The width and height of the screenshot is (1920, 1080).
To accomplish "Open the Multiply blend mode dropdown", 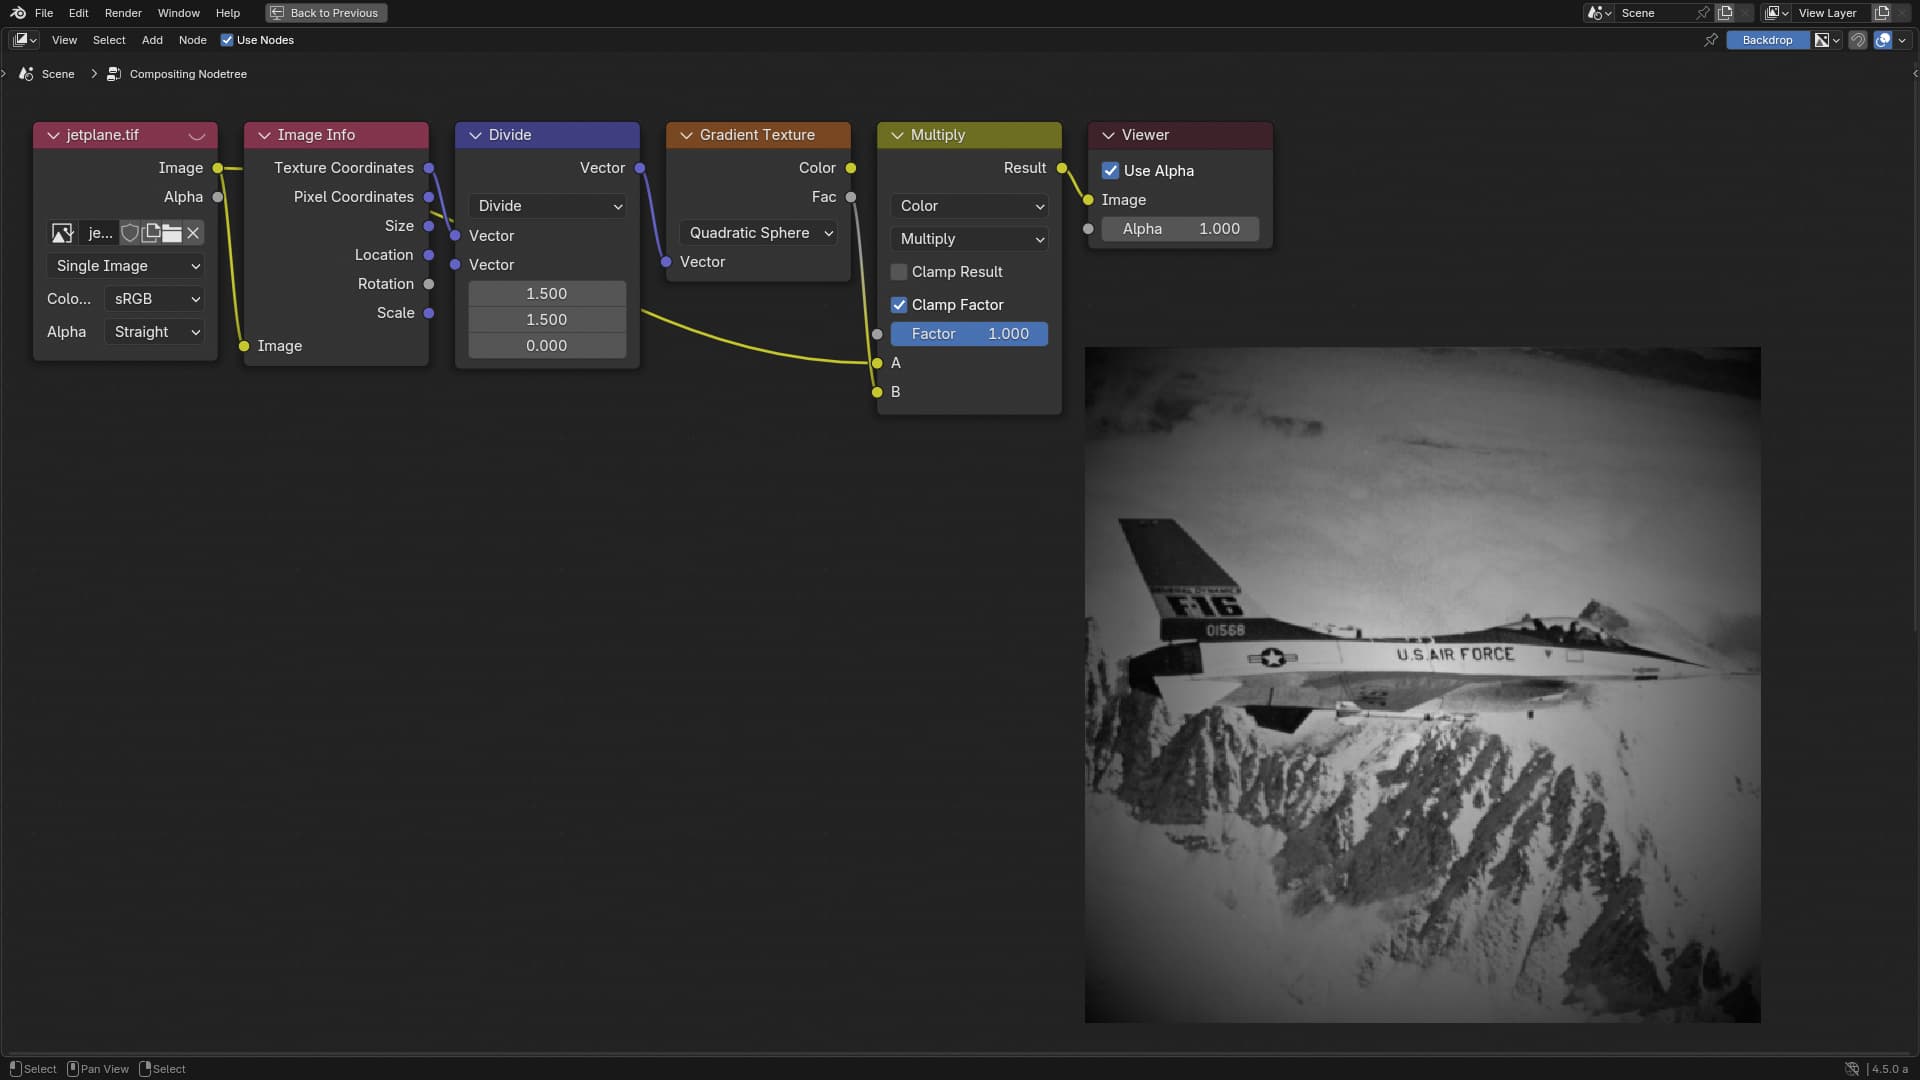I will click(x=970, y=239).
